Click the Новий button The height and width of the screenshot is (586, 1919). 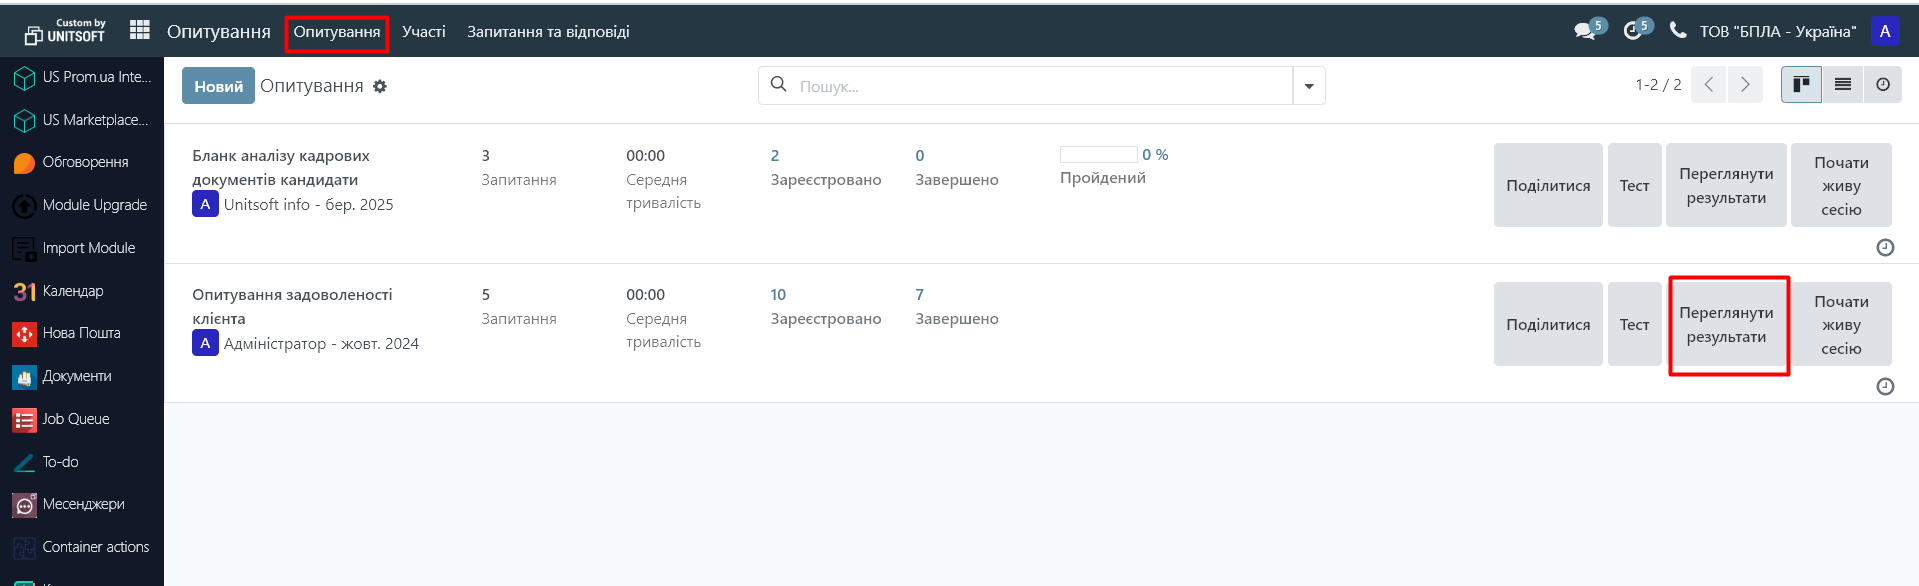[218, 86]
